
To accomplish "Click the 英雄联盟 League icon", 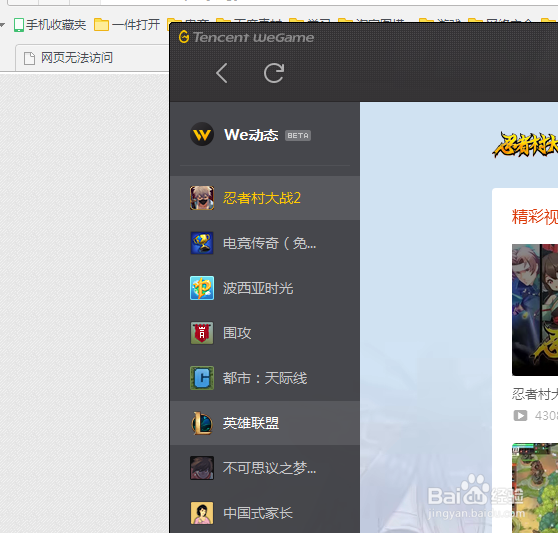I will click(x=202, y=423).
